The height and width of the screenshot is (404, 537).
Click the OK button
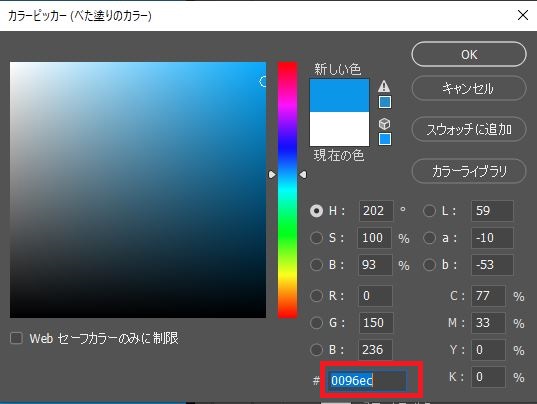pyautogui.click(x=469, y=54)
